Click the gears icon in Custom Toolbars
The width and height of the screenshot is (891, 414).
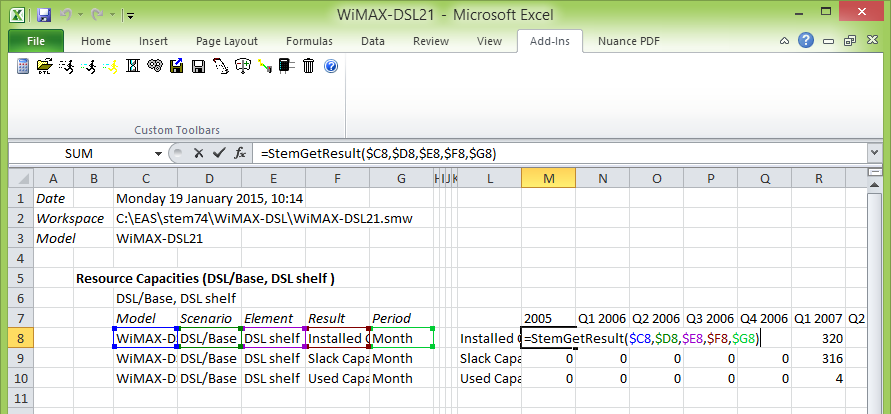click(x=155, y=66)
